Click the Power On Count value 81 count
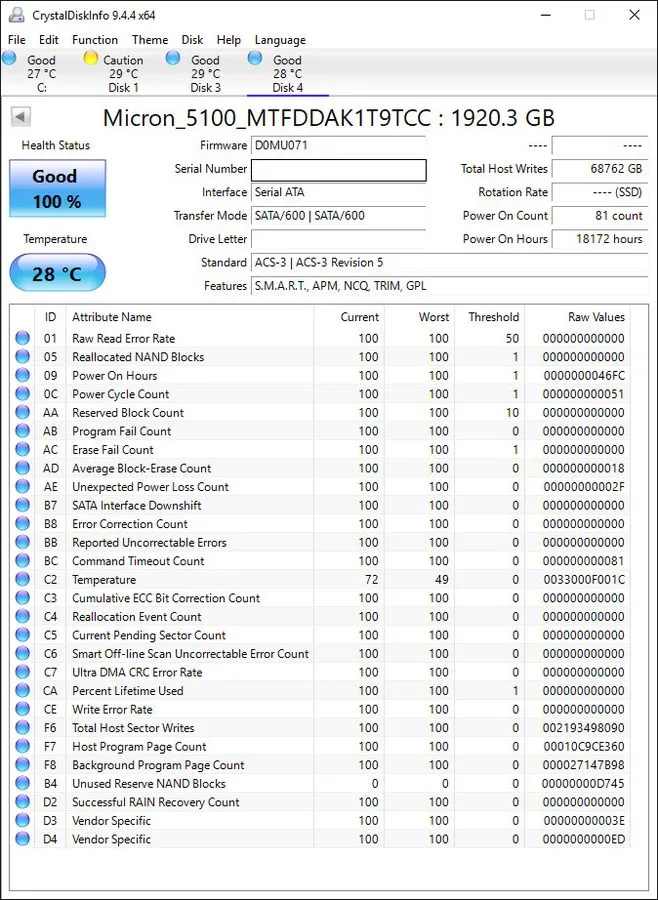Image resolution: width=658 pixels, height=900 pixels. 599,215
